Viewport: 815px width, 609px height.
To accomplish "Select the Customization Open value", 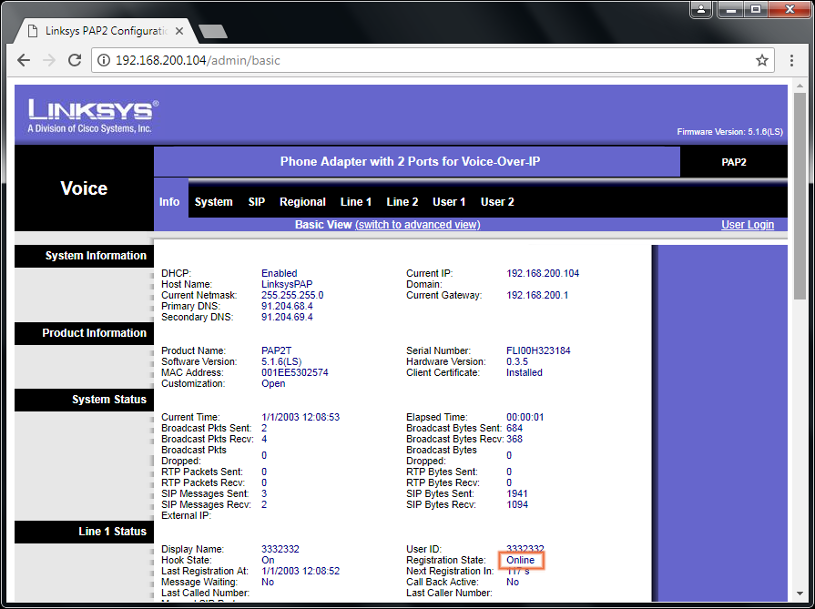I will [x=273, y=383].
